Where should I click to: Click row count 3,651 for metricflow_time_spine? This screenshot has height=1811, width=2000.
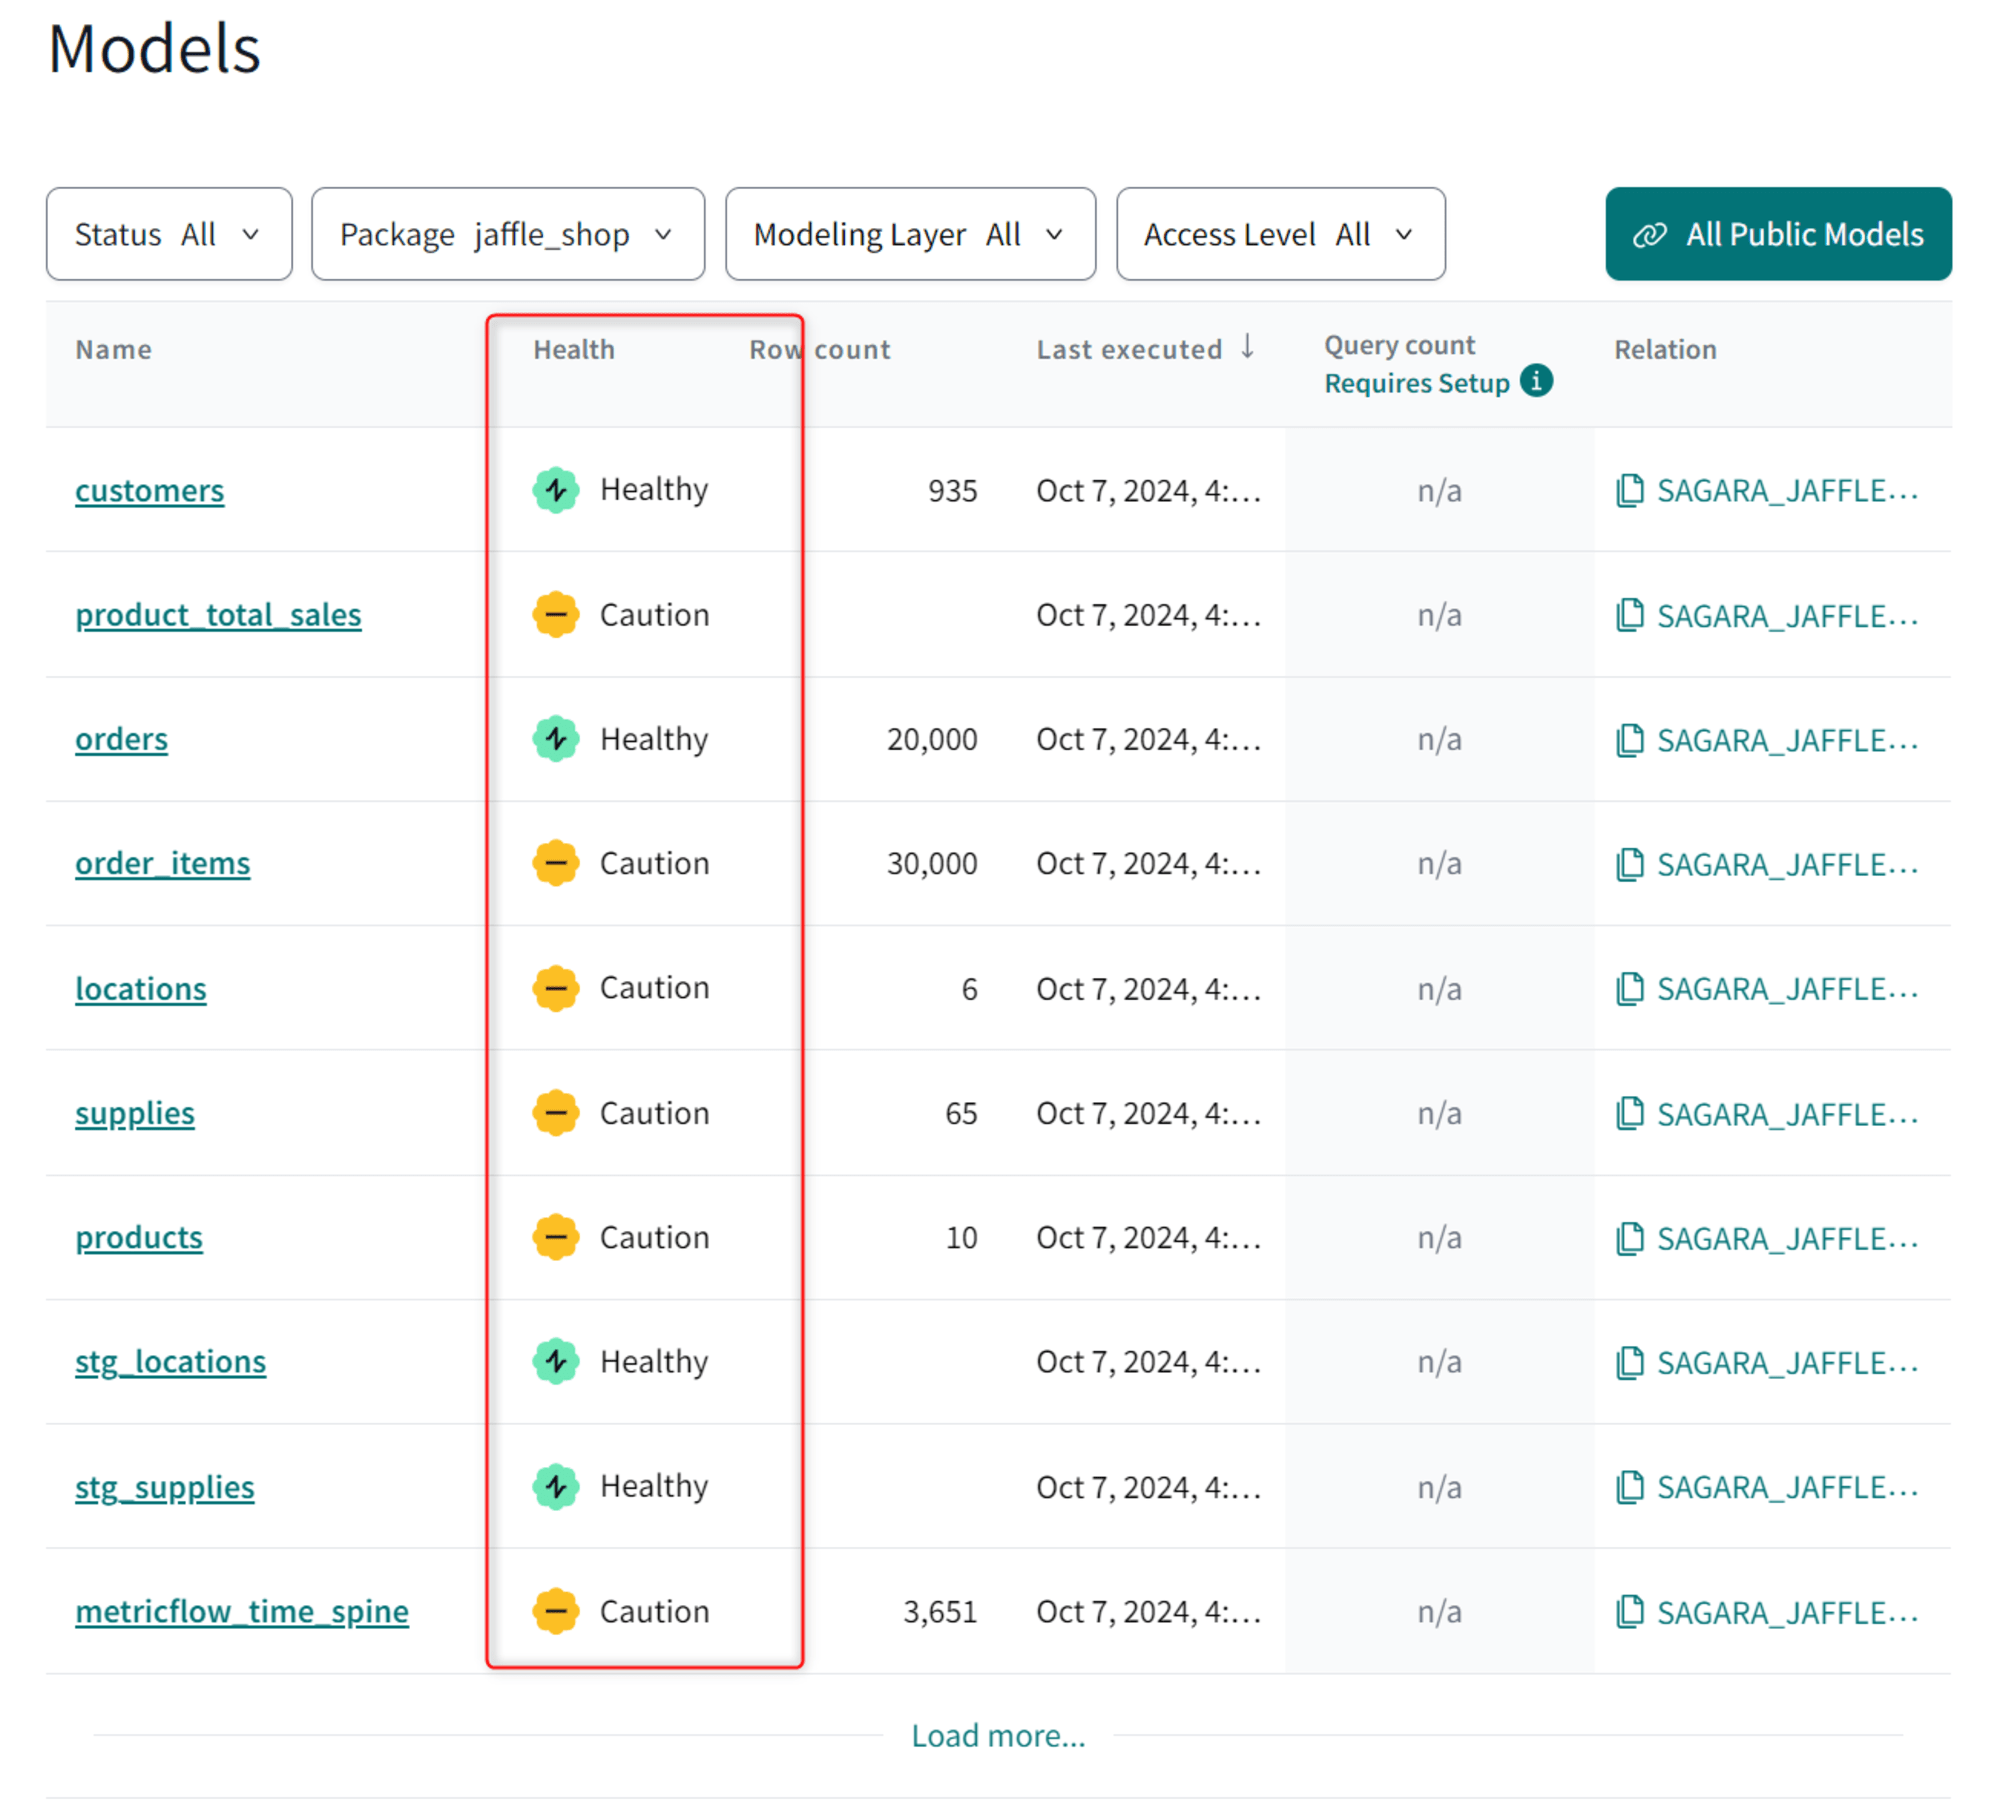coord(940,1612)
